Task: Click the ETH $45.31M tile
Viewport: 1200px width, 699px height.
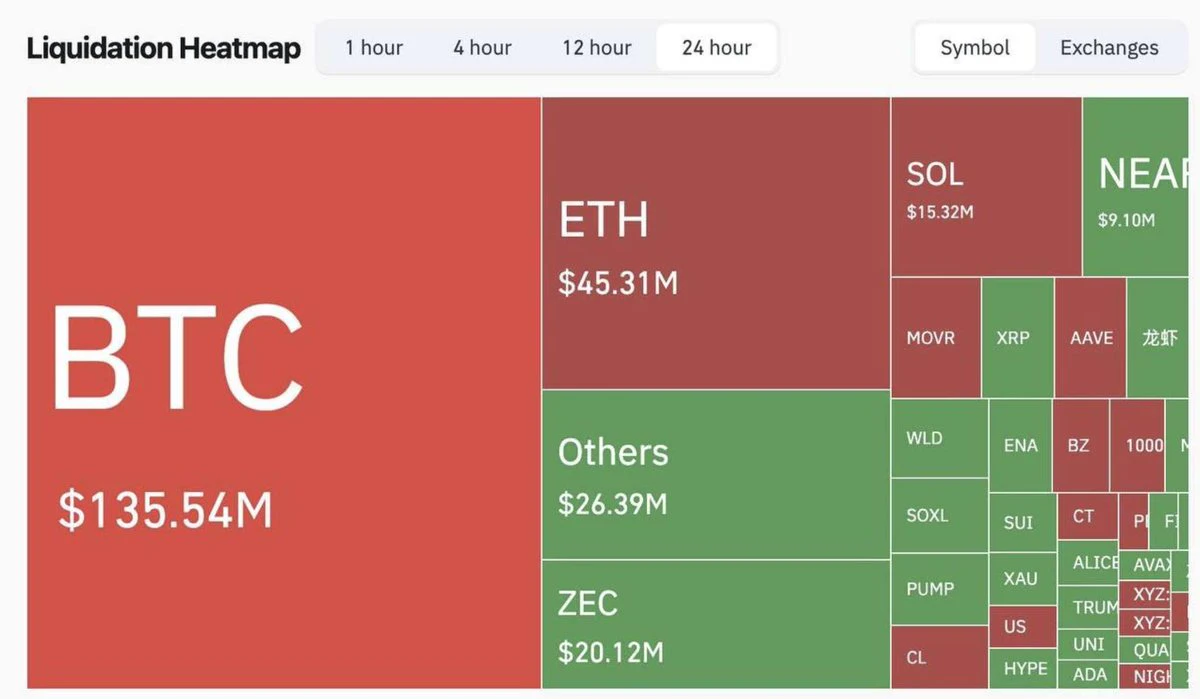Action: click(x=716, y=243)
